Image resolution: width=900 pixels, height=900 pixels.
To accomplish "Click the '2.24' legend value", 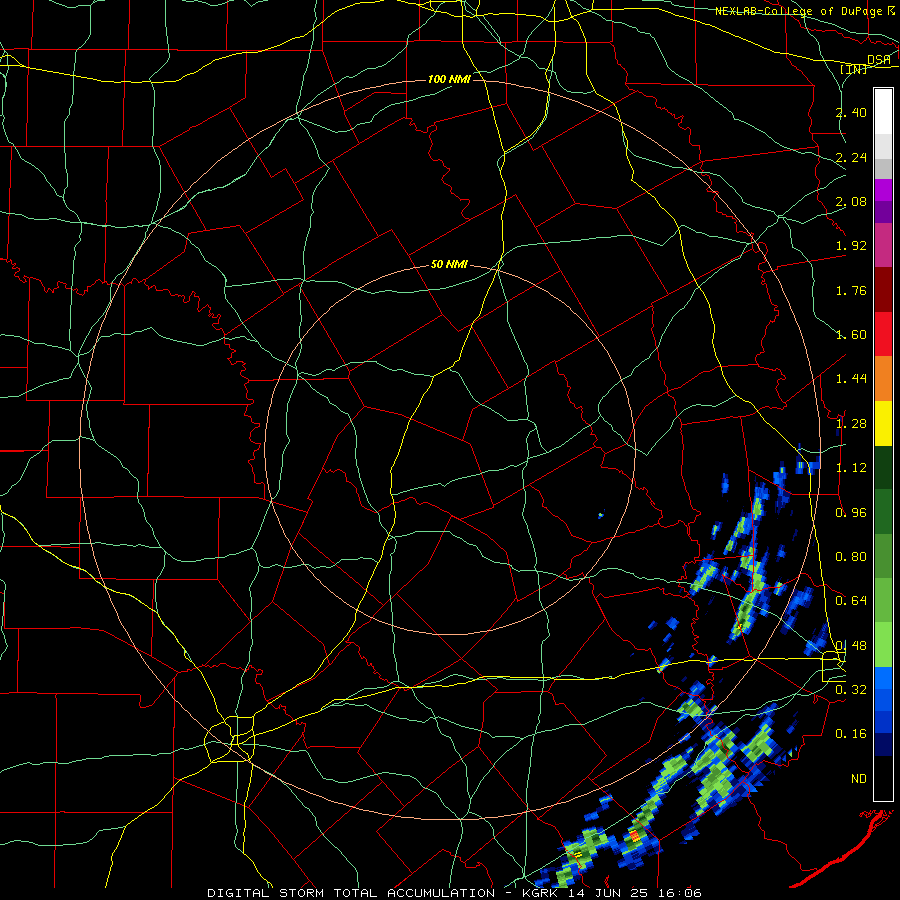I will tap(851, 157).
